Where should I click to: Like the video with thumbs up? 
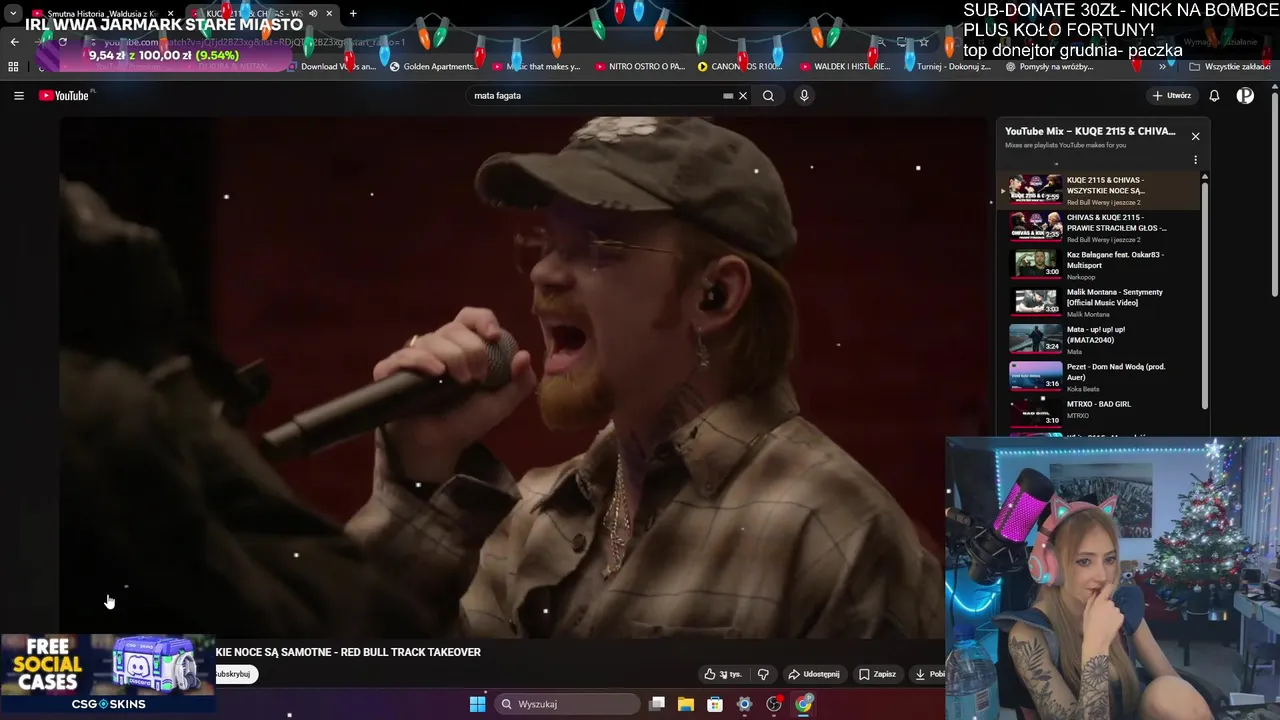tap(723, 674)
